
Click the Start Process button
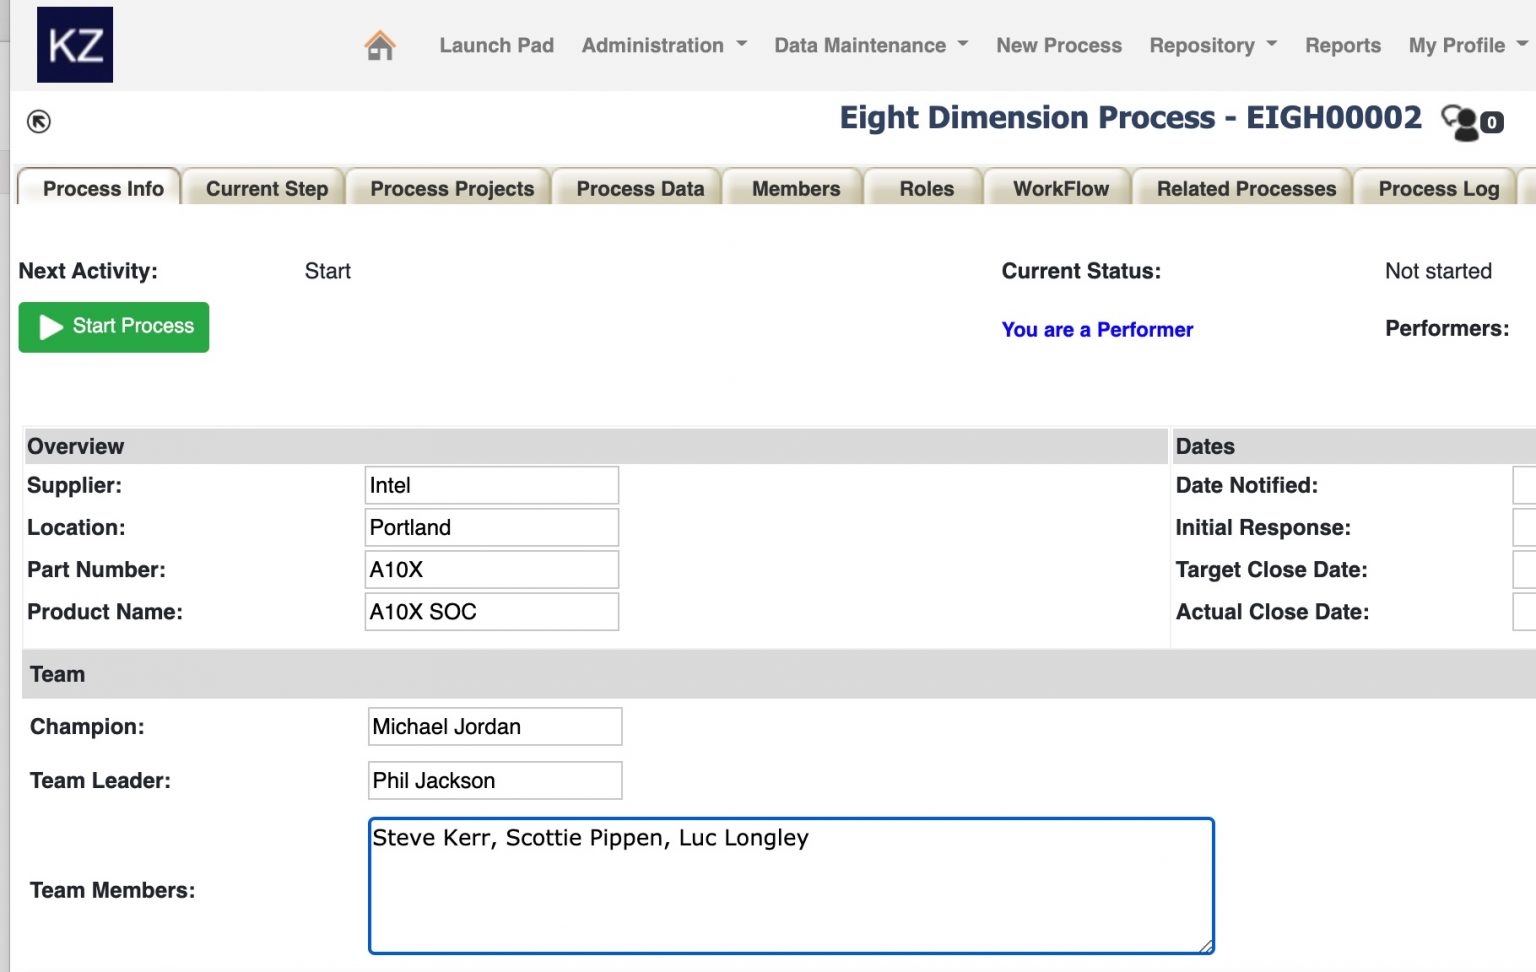click(113, 327)
